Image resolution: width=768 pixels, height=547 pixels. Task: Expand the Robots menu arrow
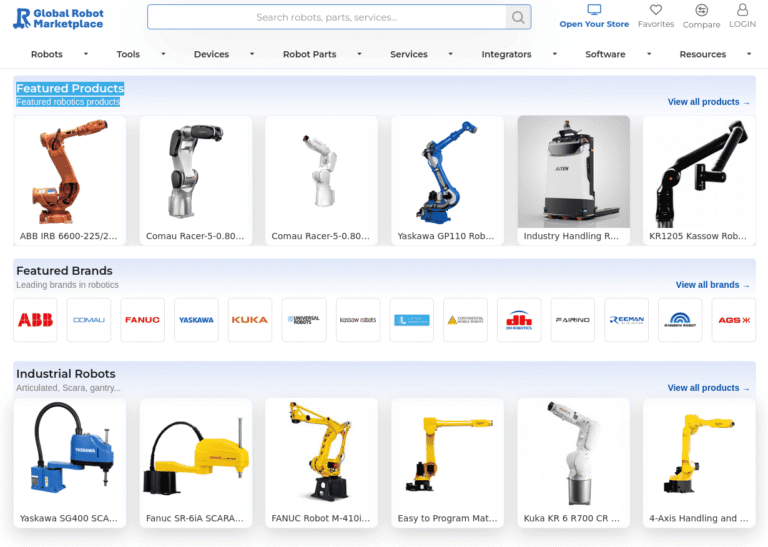[86, 54]
